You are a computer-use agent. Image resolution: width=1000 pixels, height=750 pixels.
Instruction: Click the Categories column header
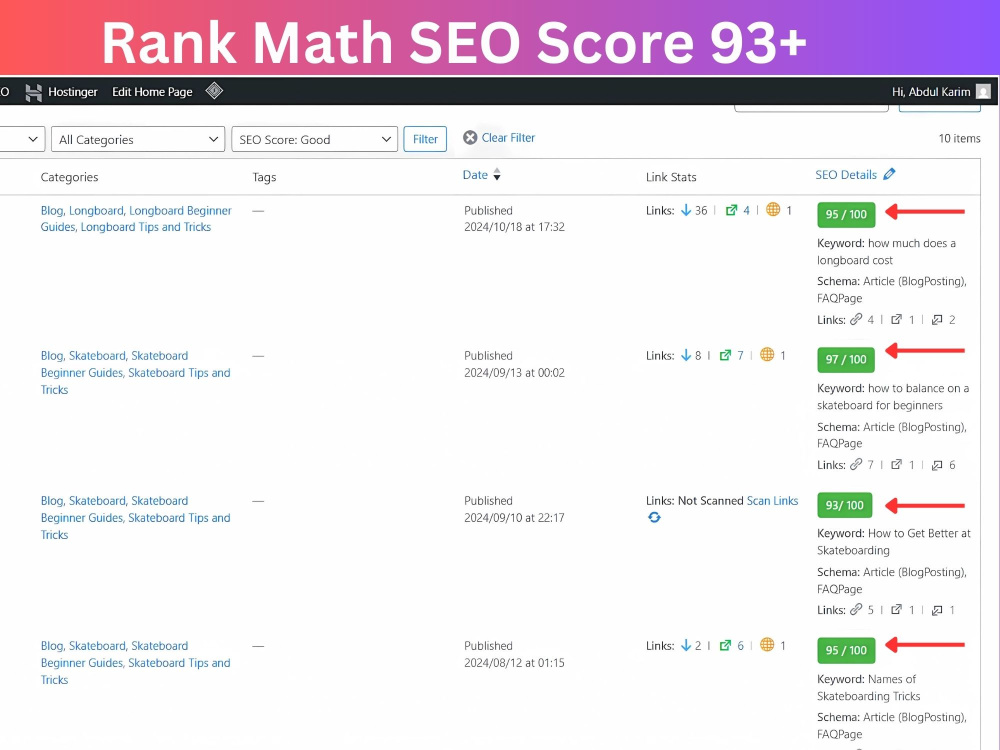click(70, 177)
